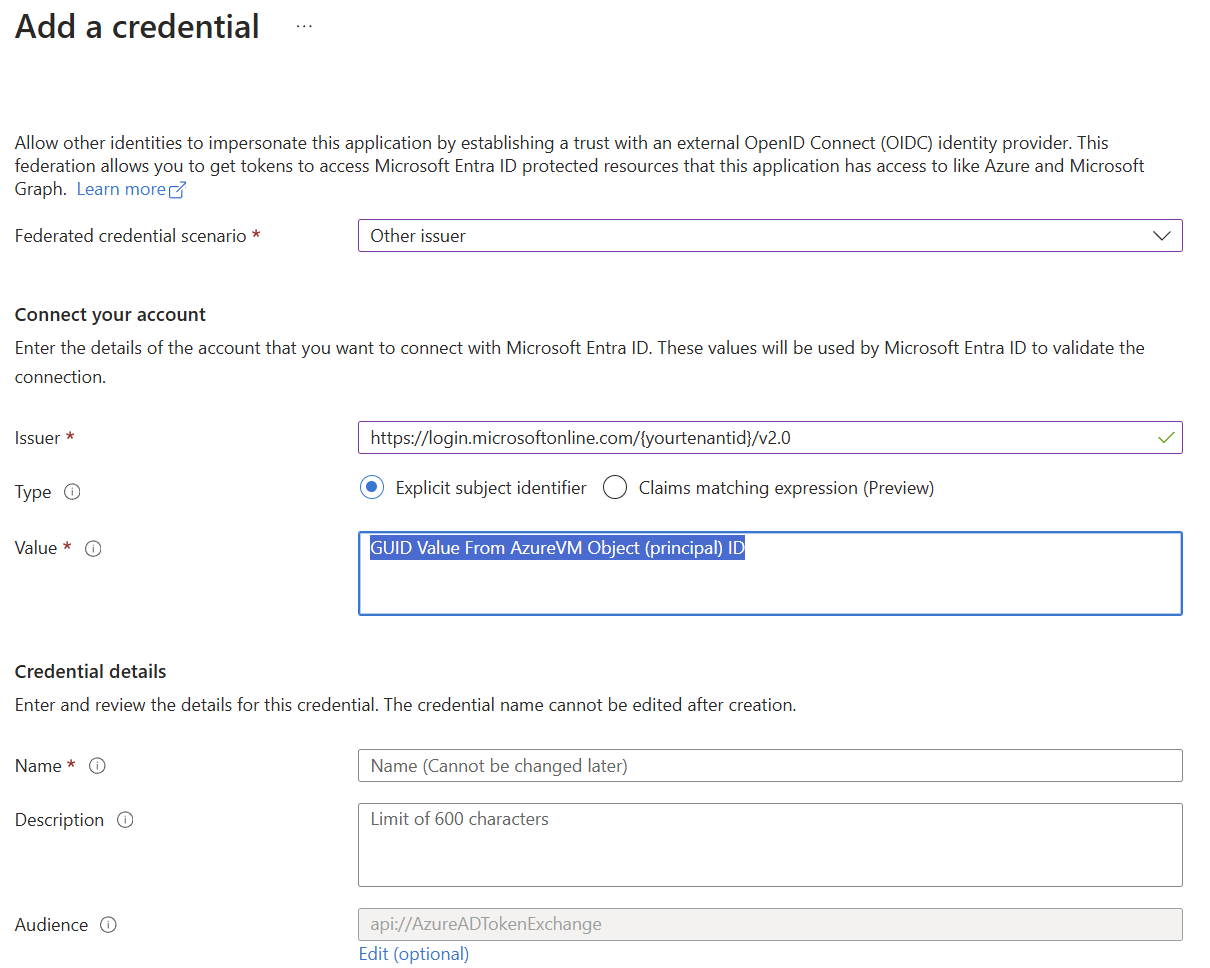The height and width of the screenshot is (968, 1210).
Task: Open the Federated credential scenario dropdown
Action: pyautogui.click(x=770, y=236)
